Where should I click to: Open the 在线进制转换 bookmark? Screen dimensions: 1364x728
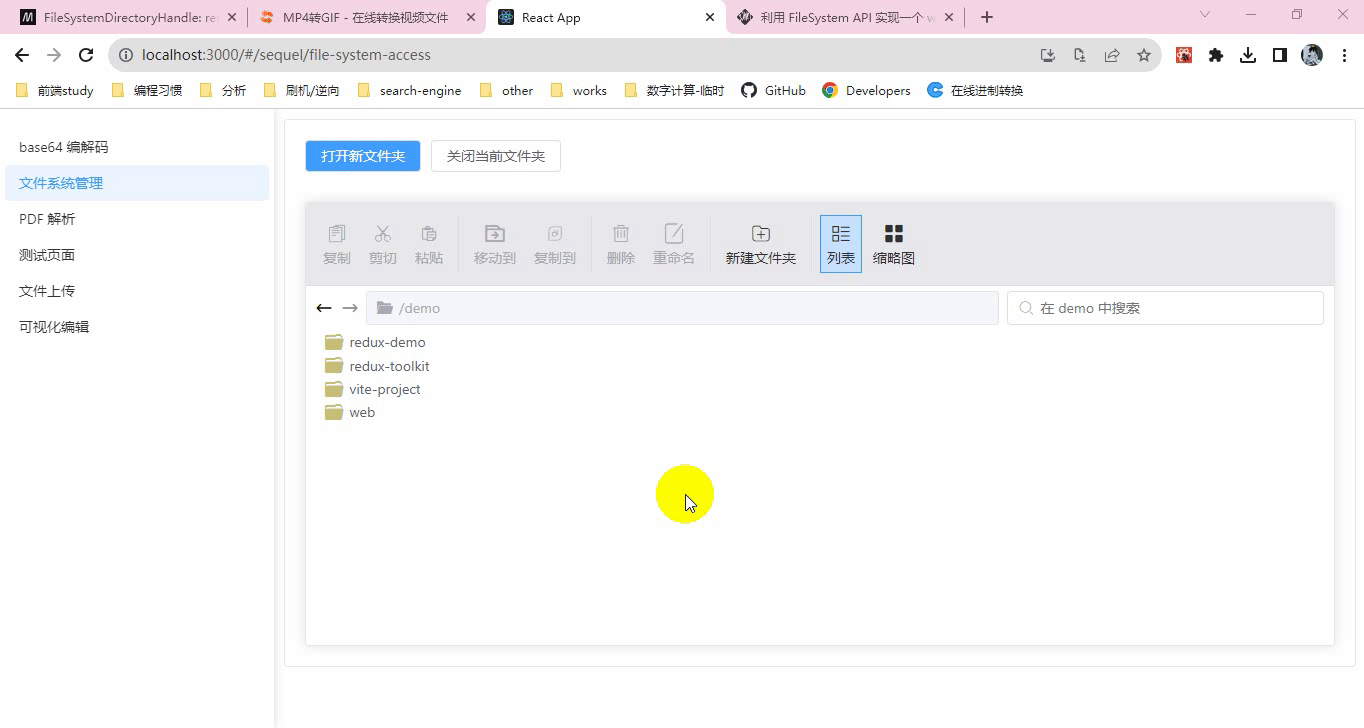point(976,90)
